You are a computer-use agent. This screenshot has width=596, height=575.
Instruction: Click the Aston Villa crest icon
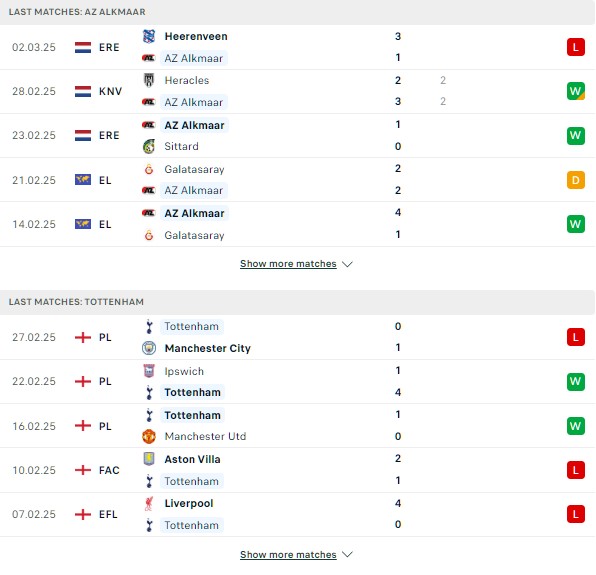click(149, 459)
